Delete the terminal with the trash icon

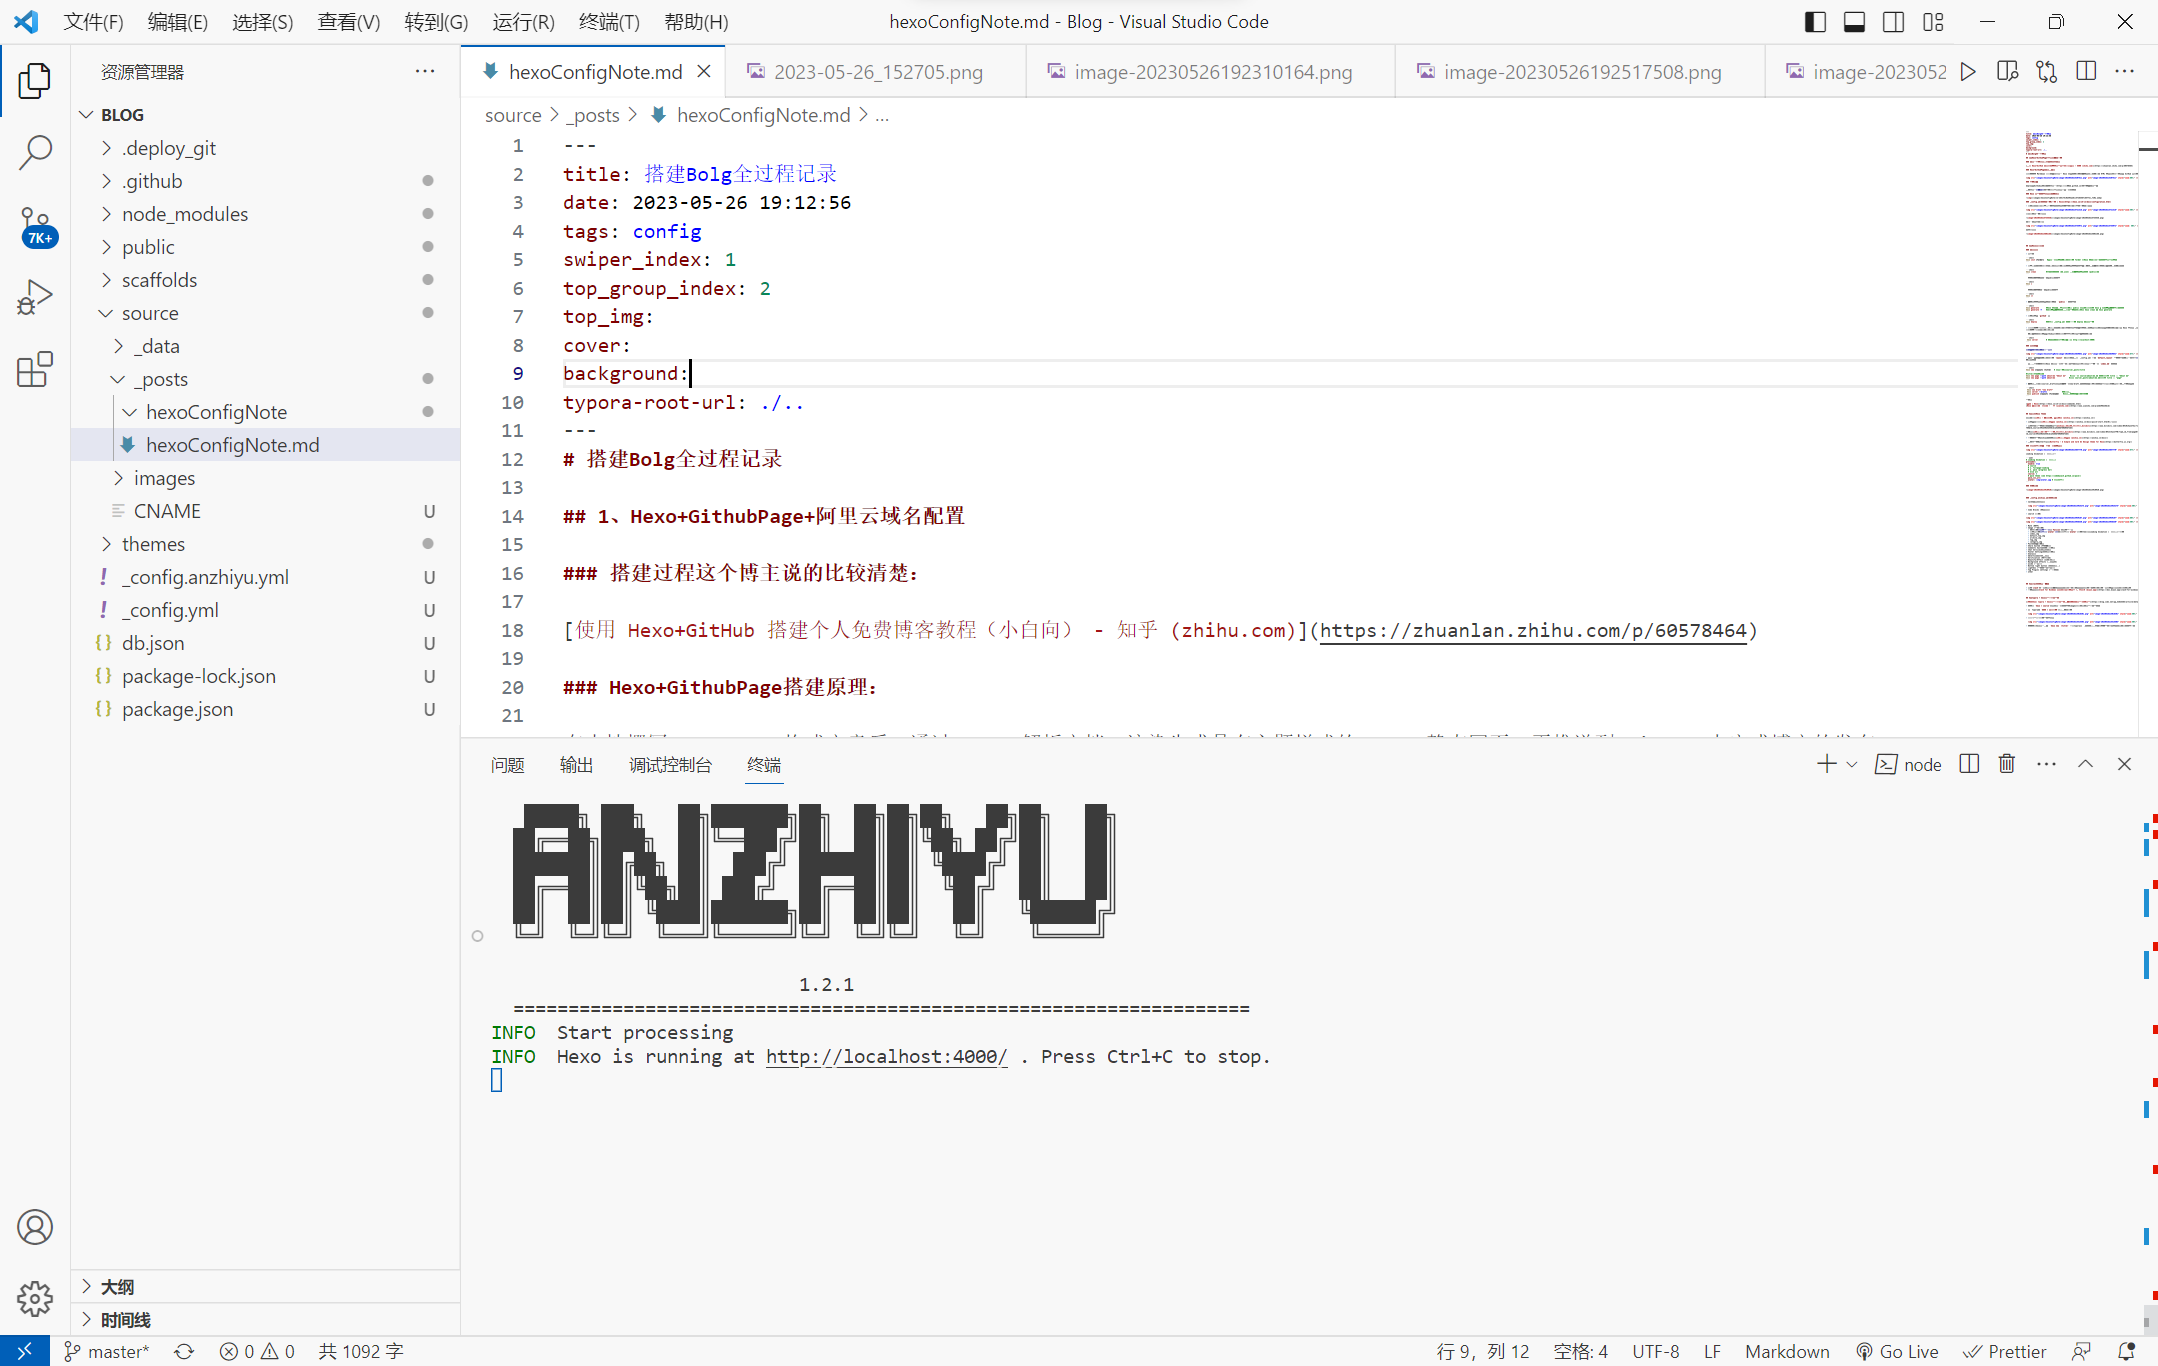tap(2006, 764)
